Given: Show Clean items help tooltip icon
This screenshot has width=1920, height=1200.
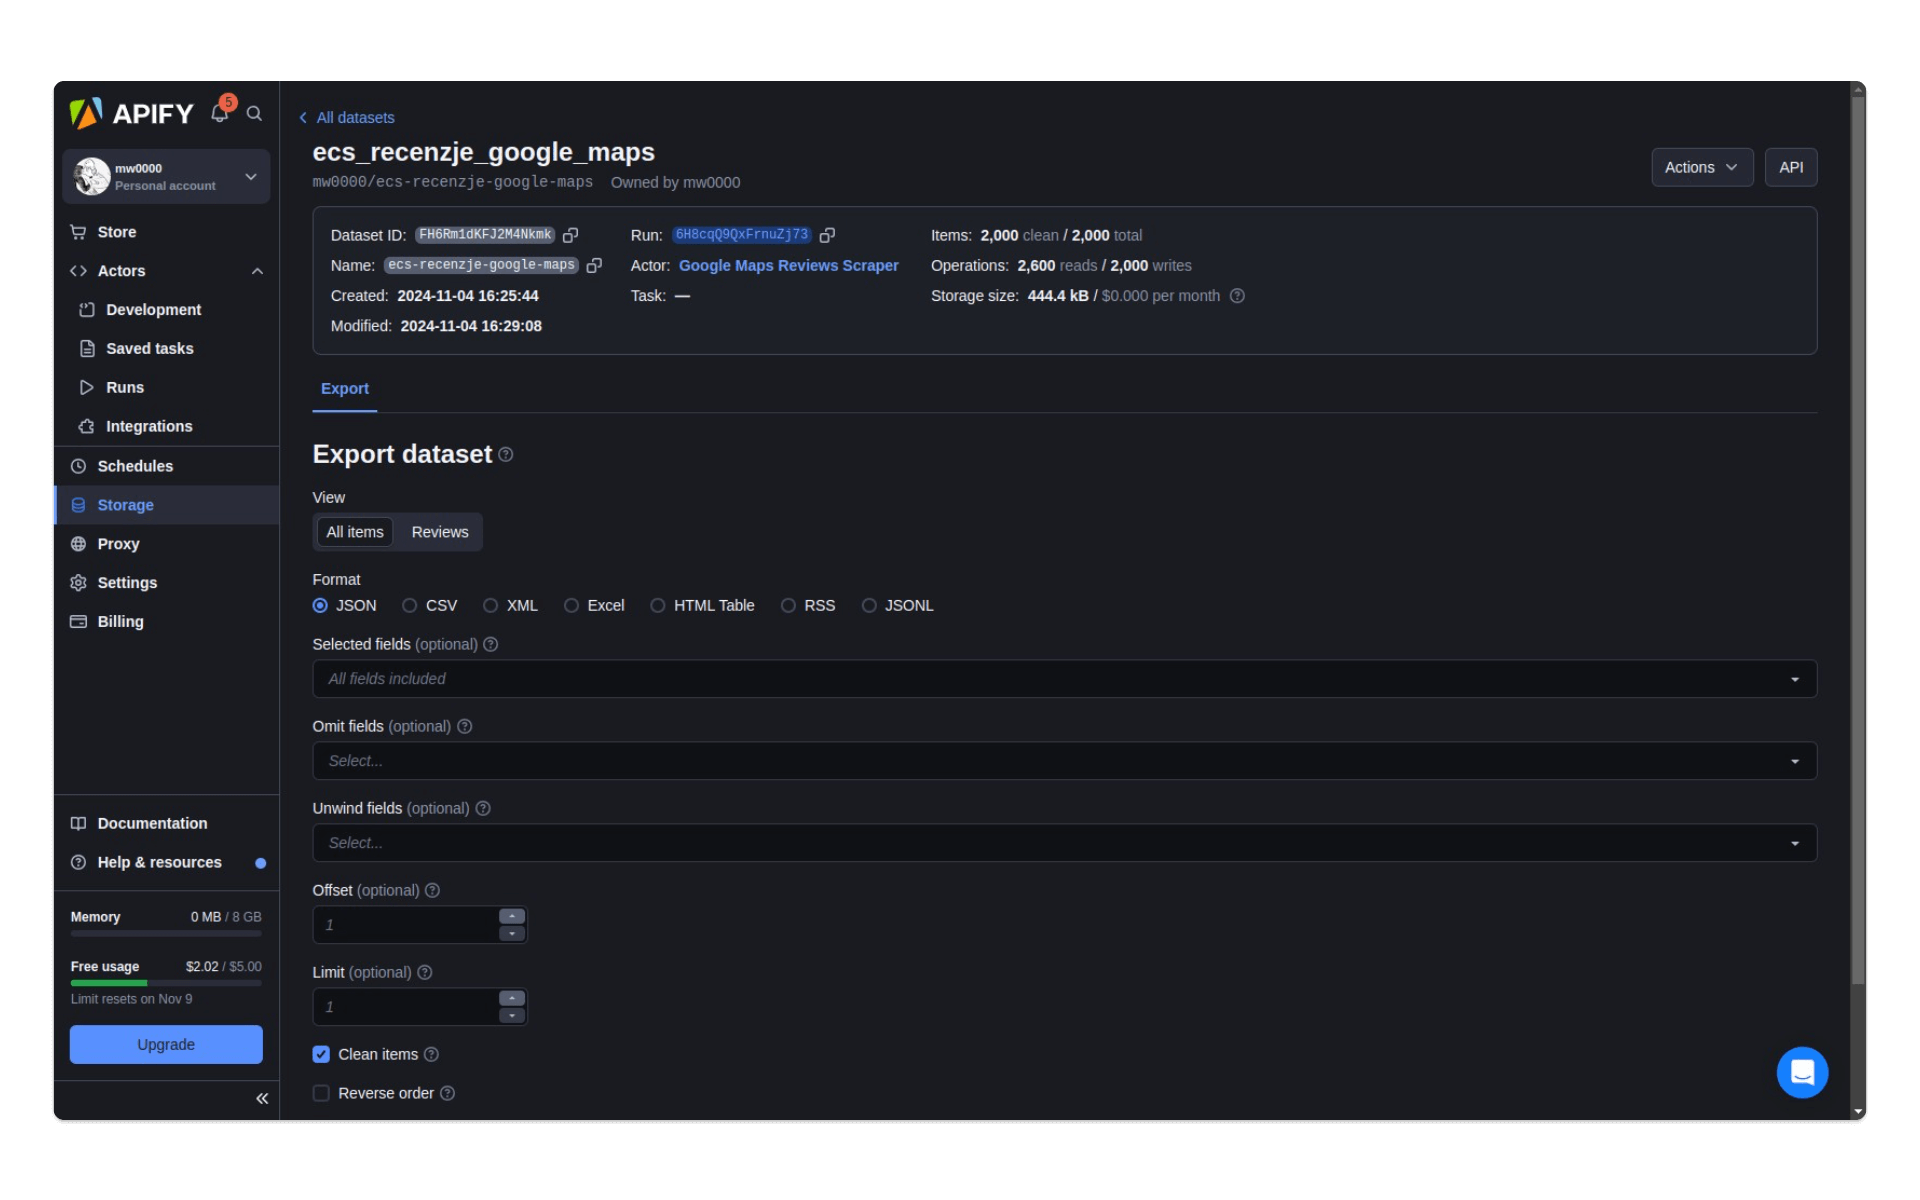Looking at the screenshot, I should [432, 1055].
